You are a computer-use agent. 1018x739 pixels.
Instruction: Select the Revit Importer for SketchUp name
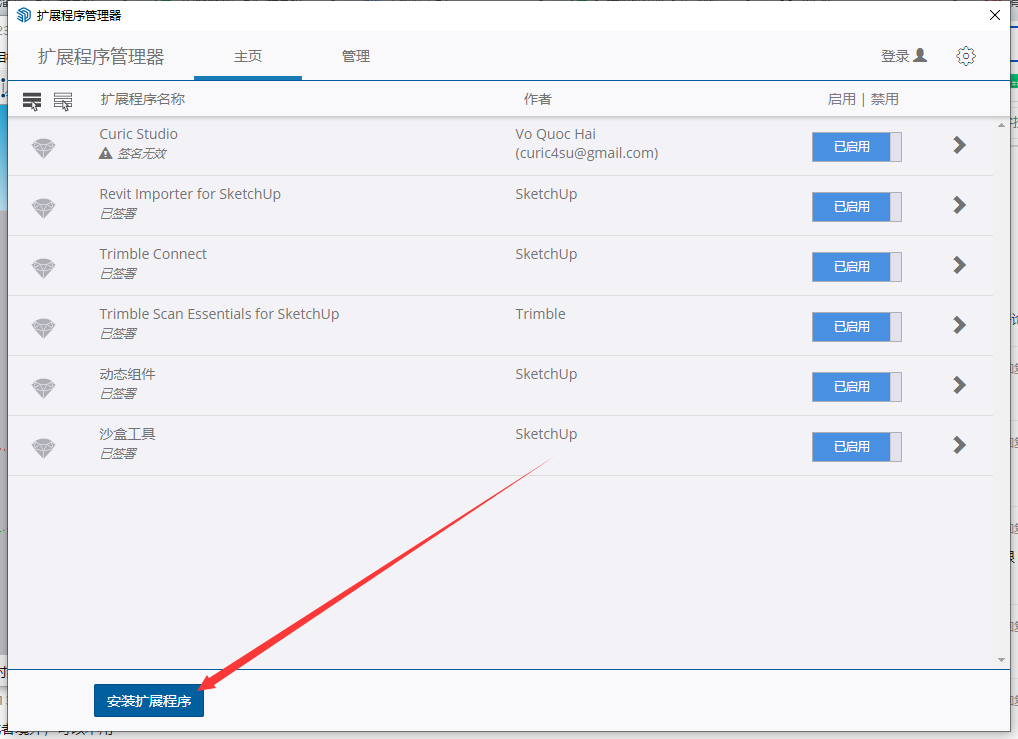[x=190, y=194]
